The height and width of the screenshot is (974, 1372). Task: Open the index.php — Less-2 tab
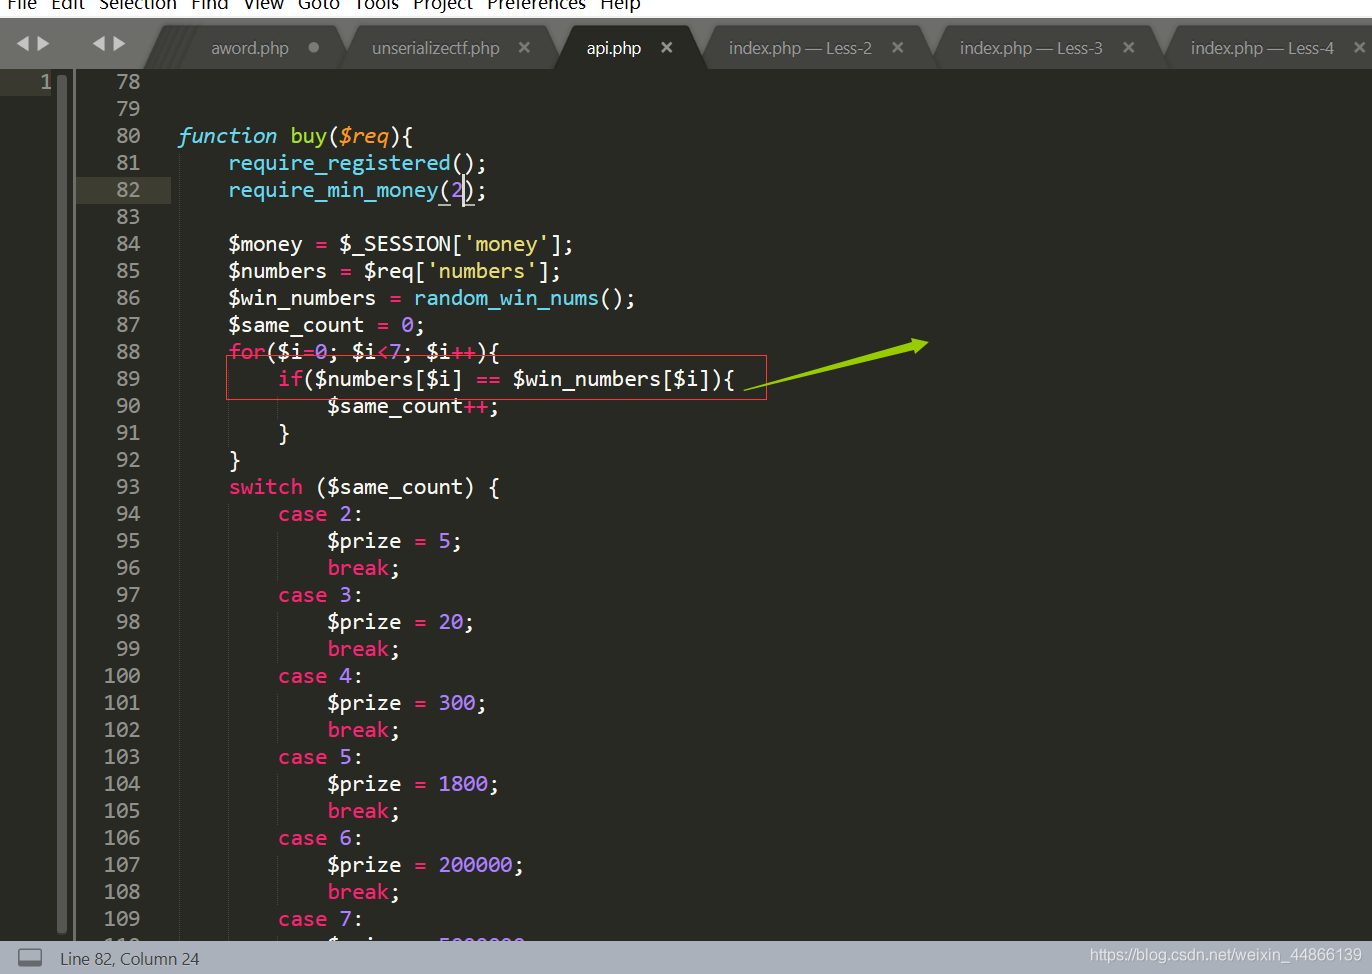pyautogui.click(x=800, y=48)
